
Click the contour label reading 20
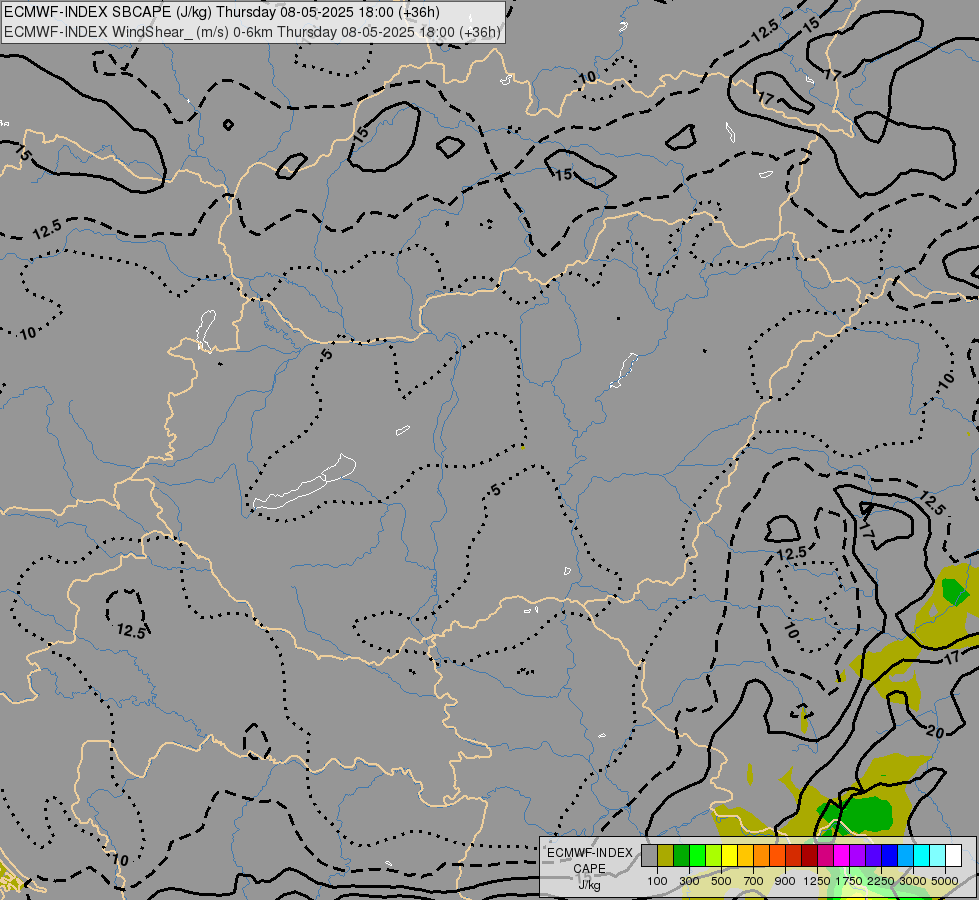(x=935, y=731)
